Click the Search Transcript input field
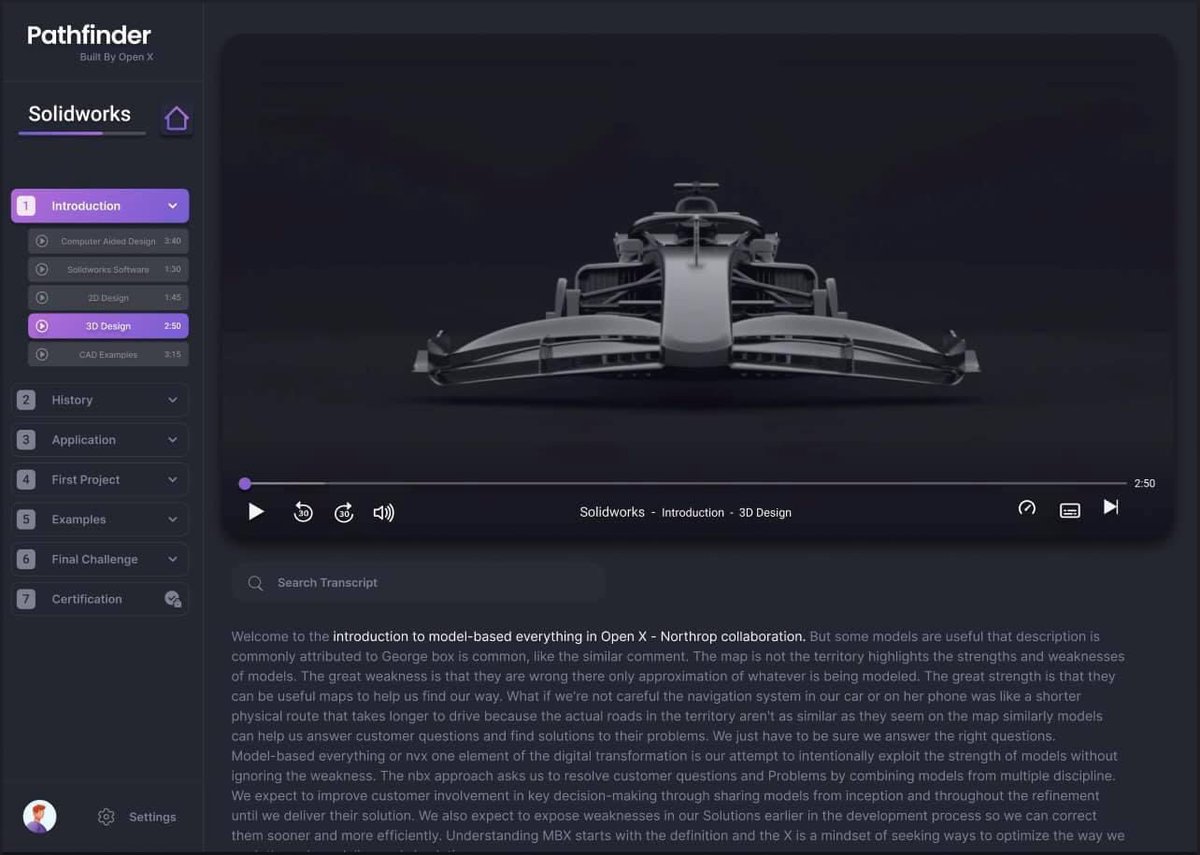 point(418,583)
